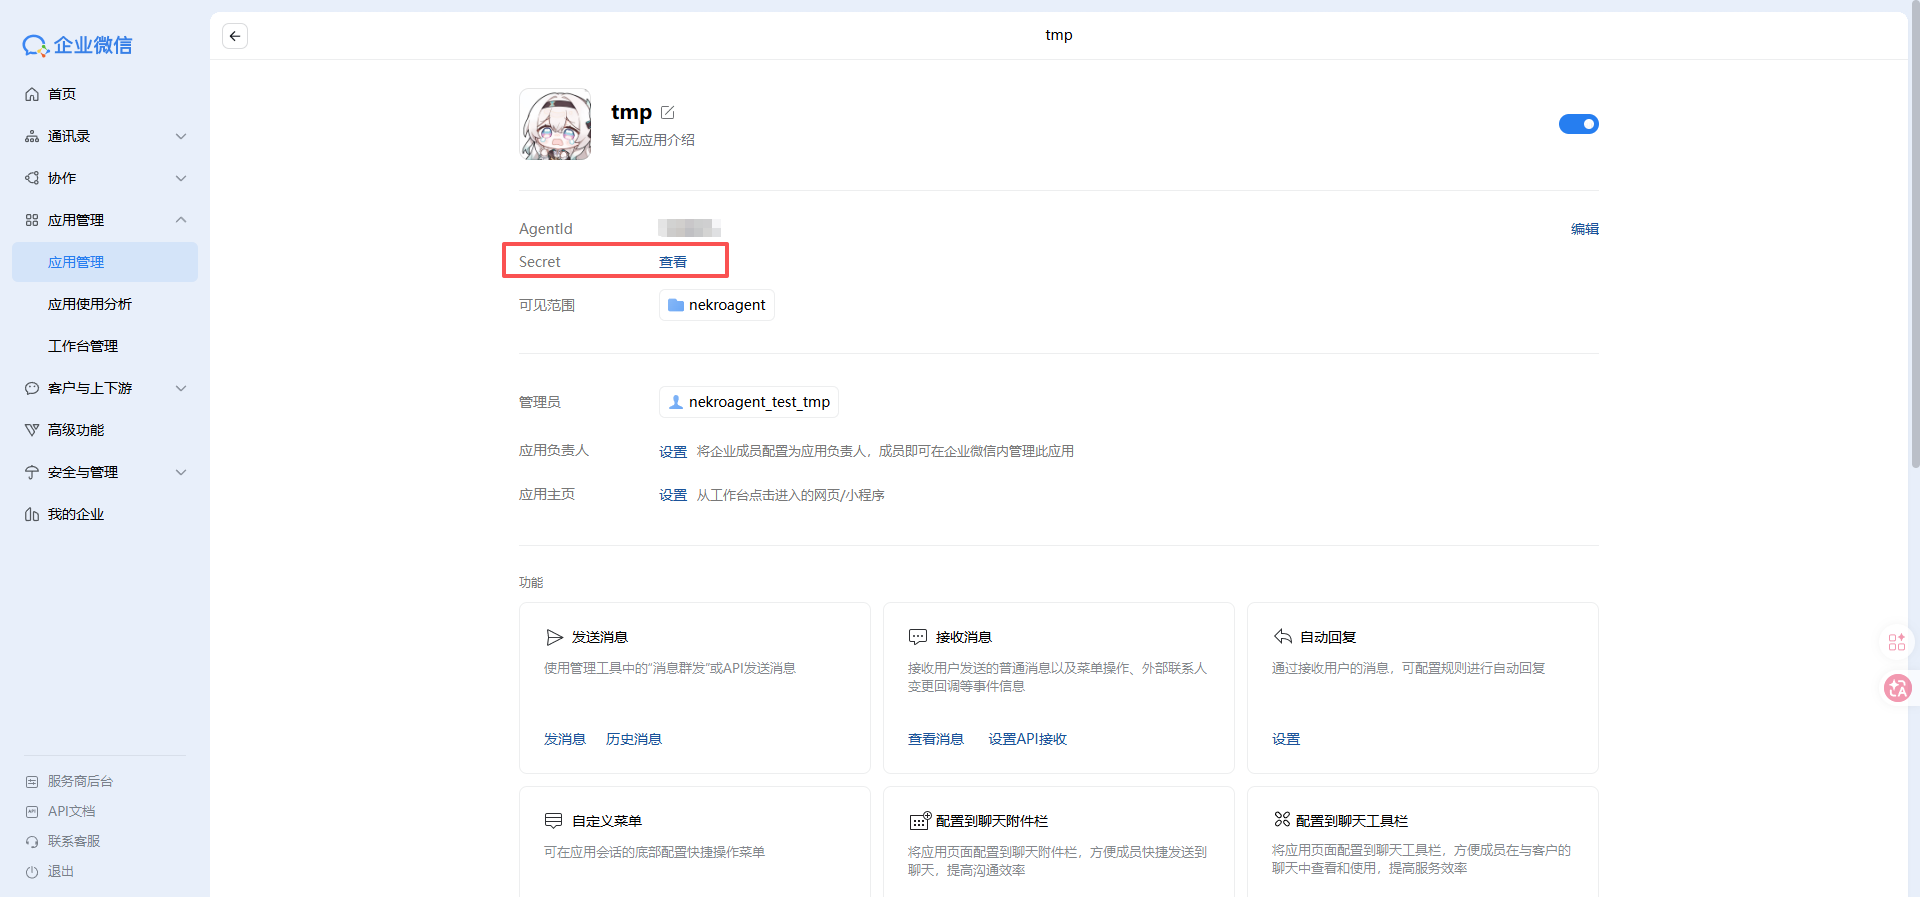Screen dimensions: 1920x897
Task: Click the tmp app avatar image
Action: click(555, 124)
